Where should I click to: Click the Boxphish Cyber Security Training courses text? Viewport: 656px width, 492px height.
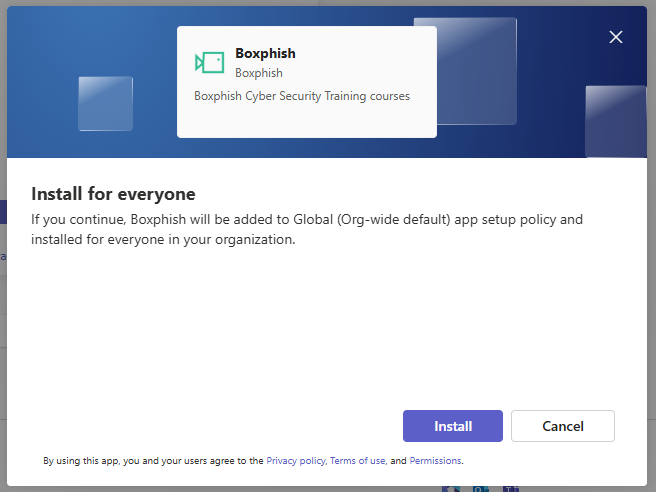click(302, 96)
